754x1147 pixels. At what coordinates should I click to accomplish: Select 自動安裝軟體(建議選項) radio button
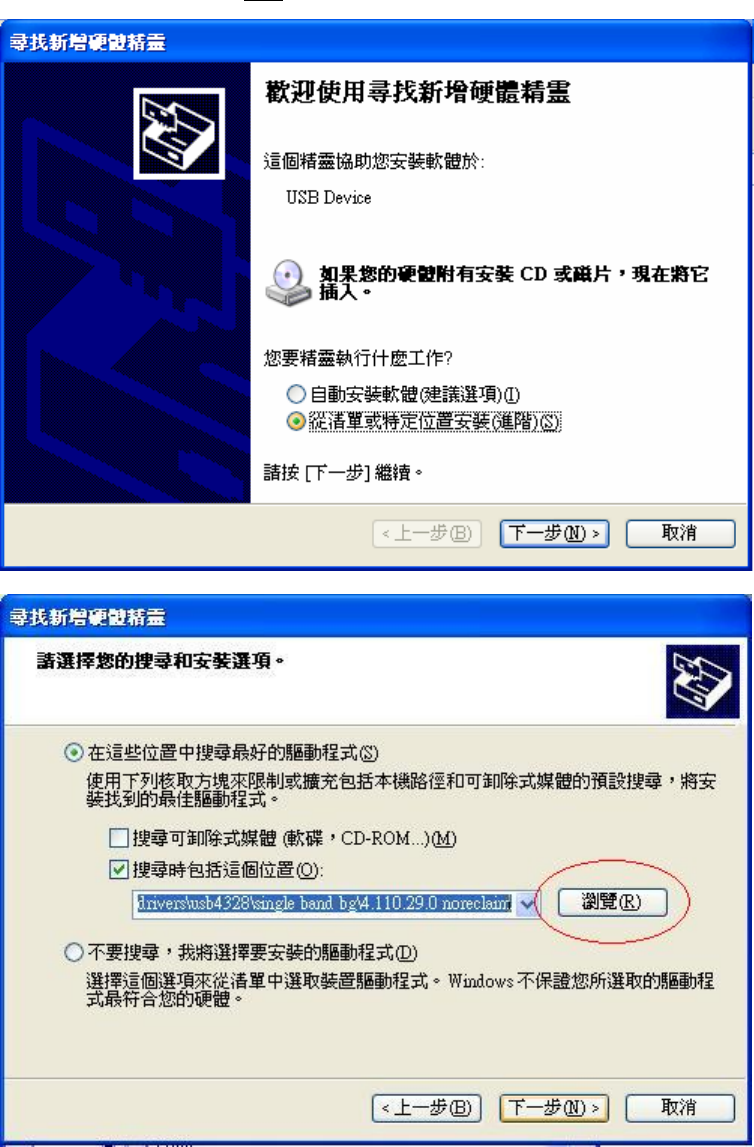coord(294,395)
